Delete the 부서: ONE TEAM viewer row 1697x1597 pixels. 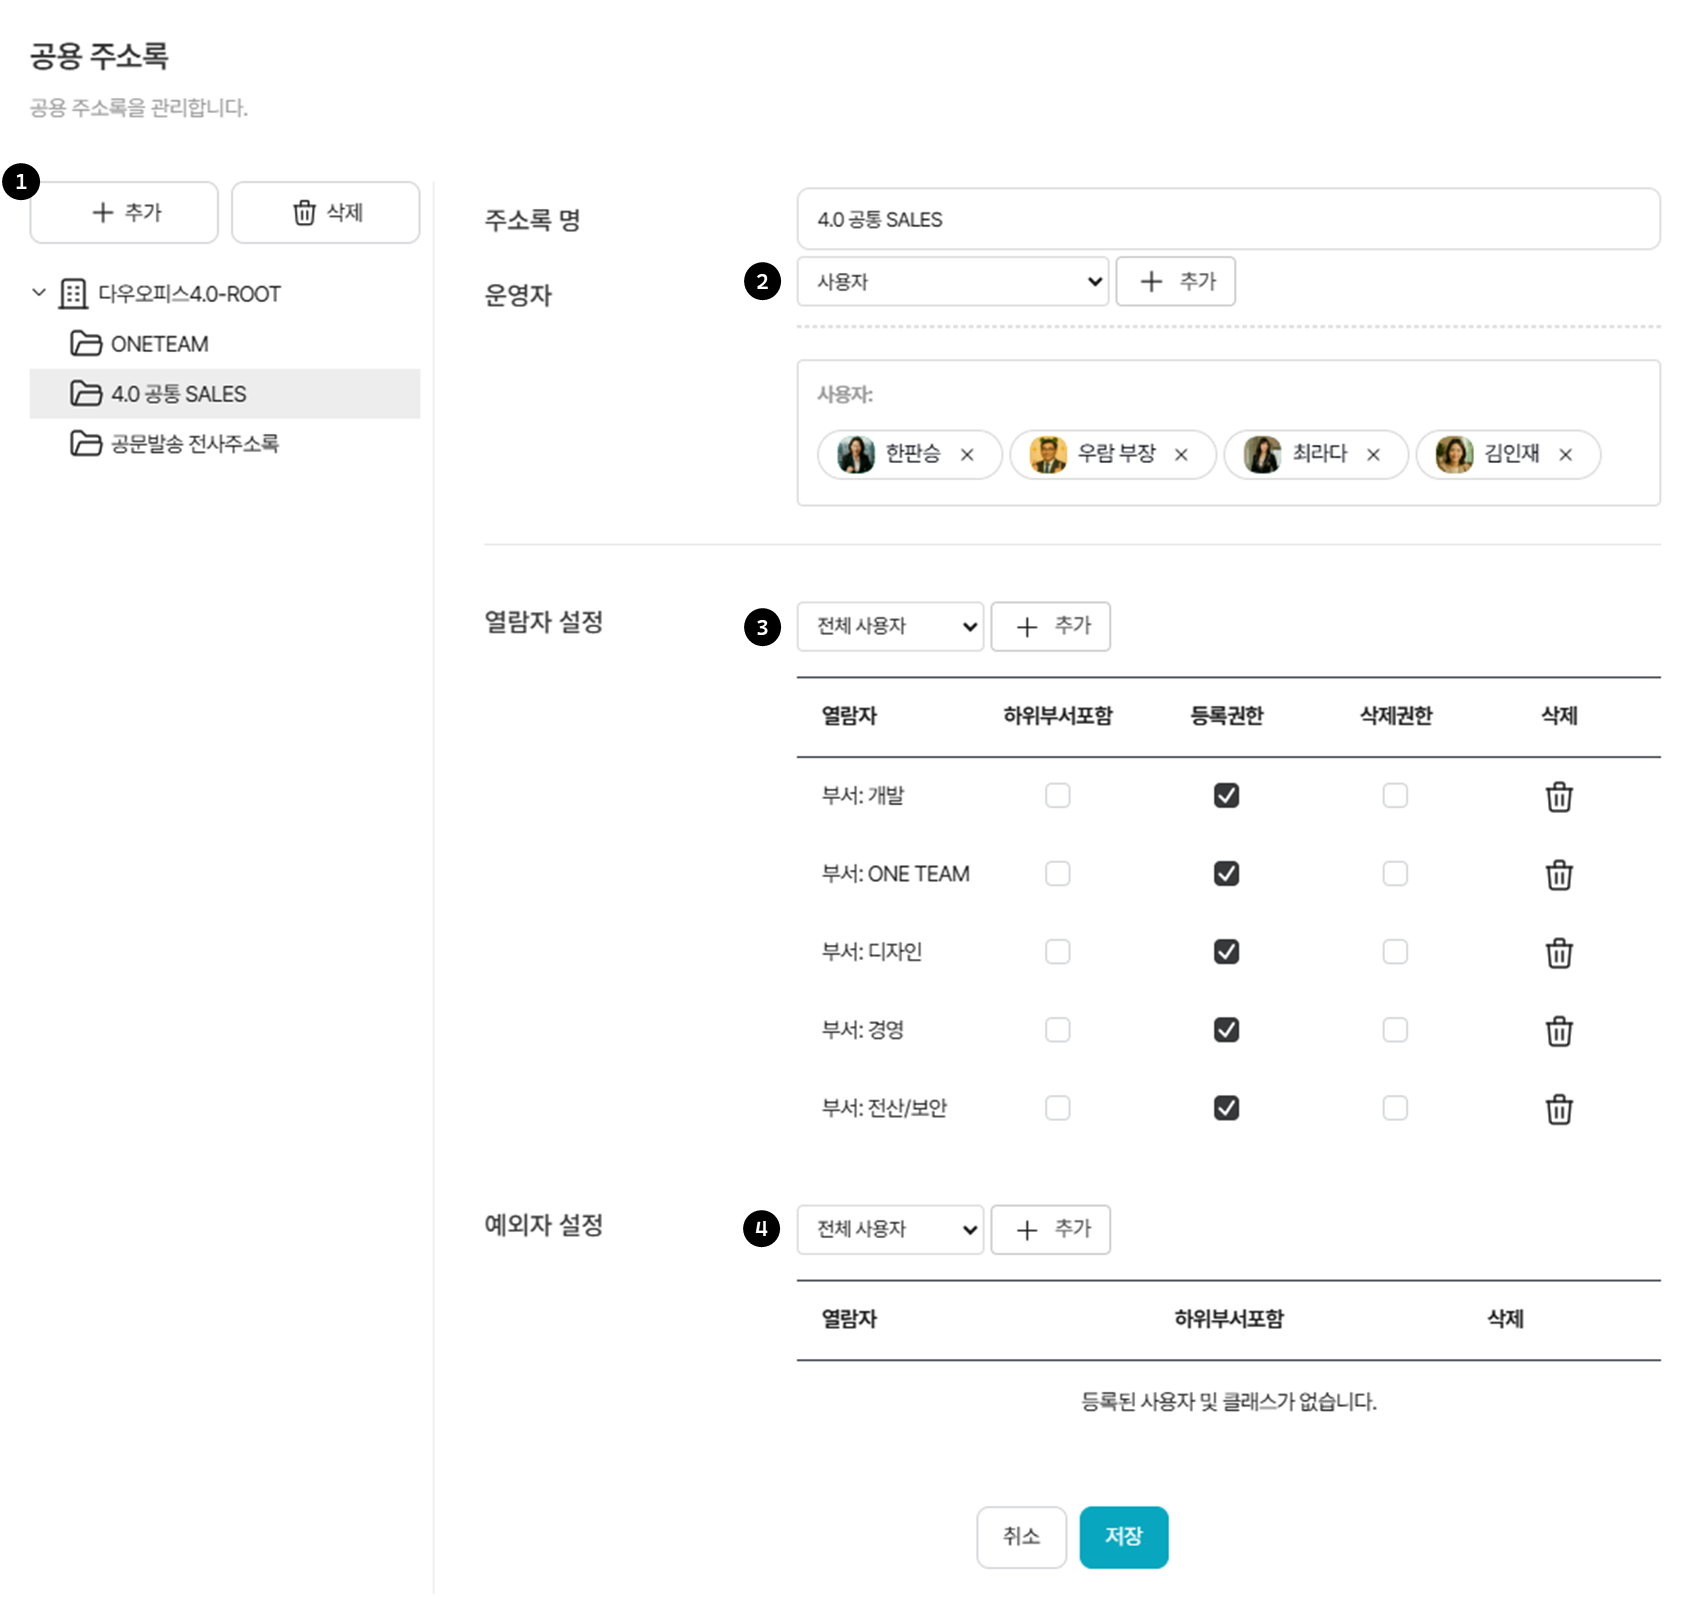tap(1558, 875)
